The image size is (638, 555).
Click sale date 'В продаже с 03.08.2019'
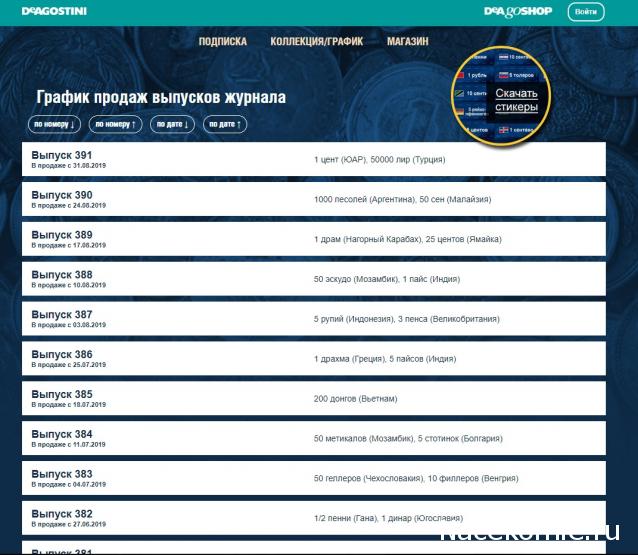69,325
